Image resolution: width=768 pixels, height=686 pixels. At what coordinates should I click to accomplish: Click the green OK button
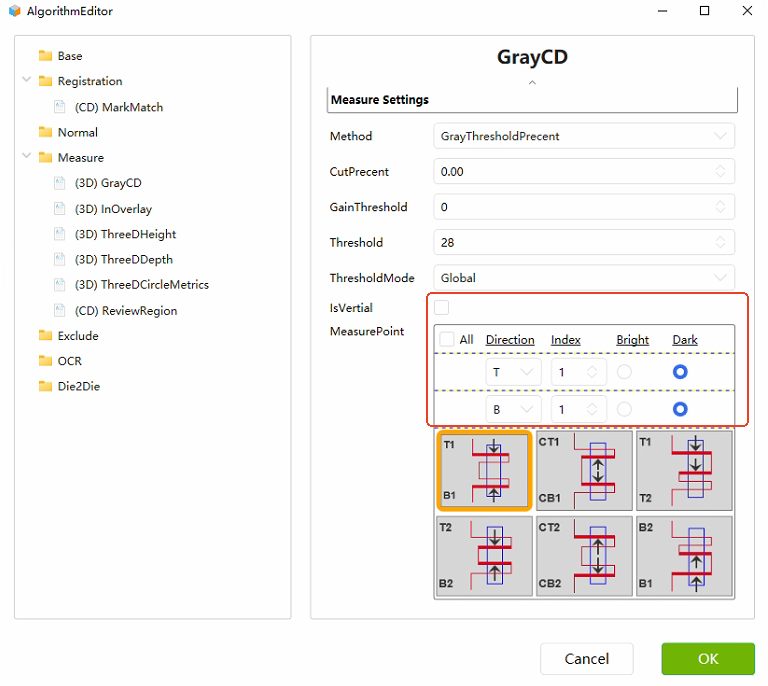[x=708, y=659]
